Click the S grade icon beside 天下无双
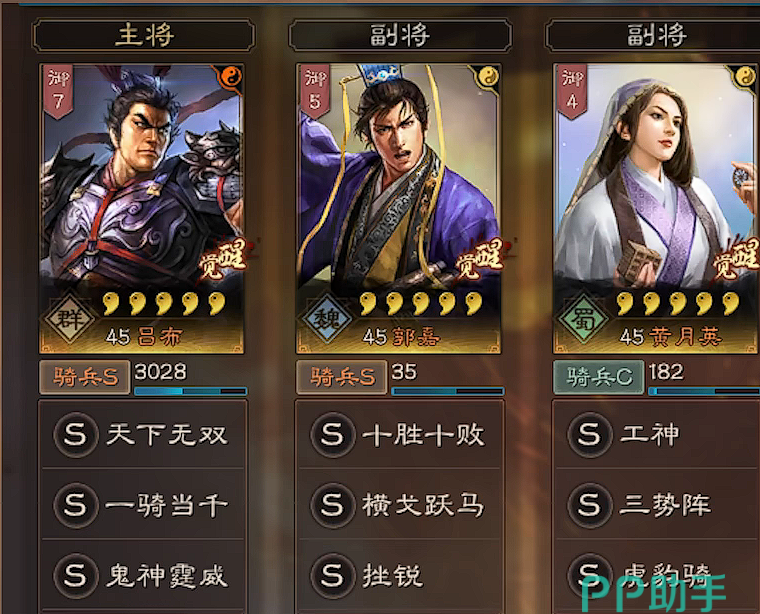760x614 pixels. tap(76, 434)
